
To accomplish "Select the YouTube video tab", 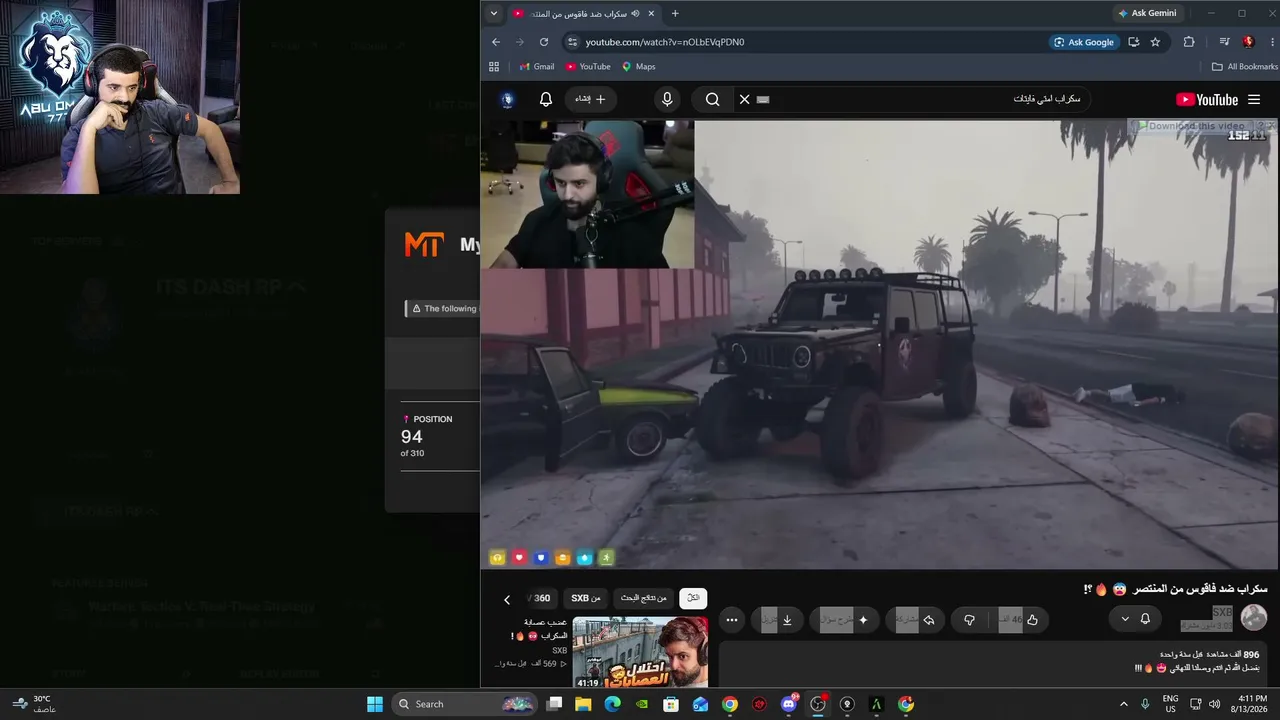I will (x=584, y=13).
